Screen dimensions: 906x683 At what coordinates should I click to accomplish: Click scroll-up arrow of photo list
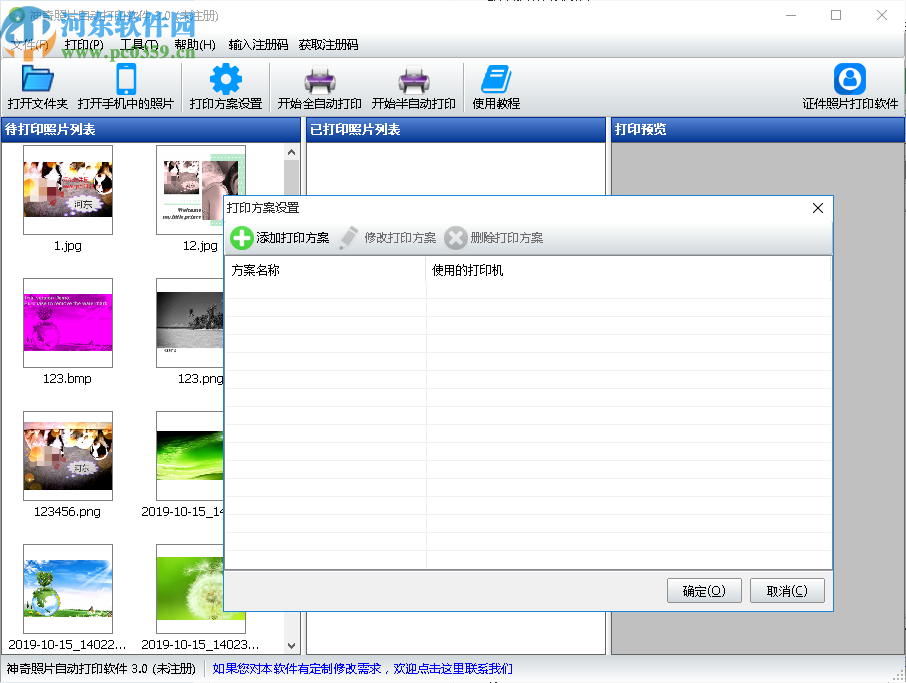tap(291, 153)
